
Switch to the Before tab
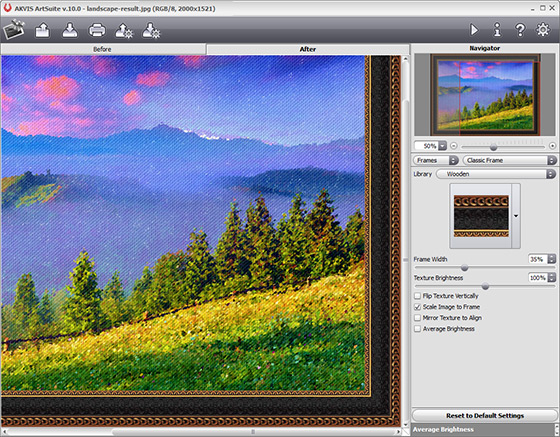102,49
